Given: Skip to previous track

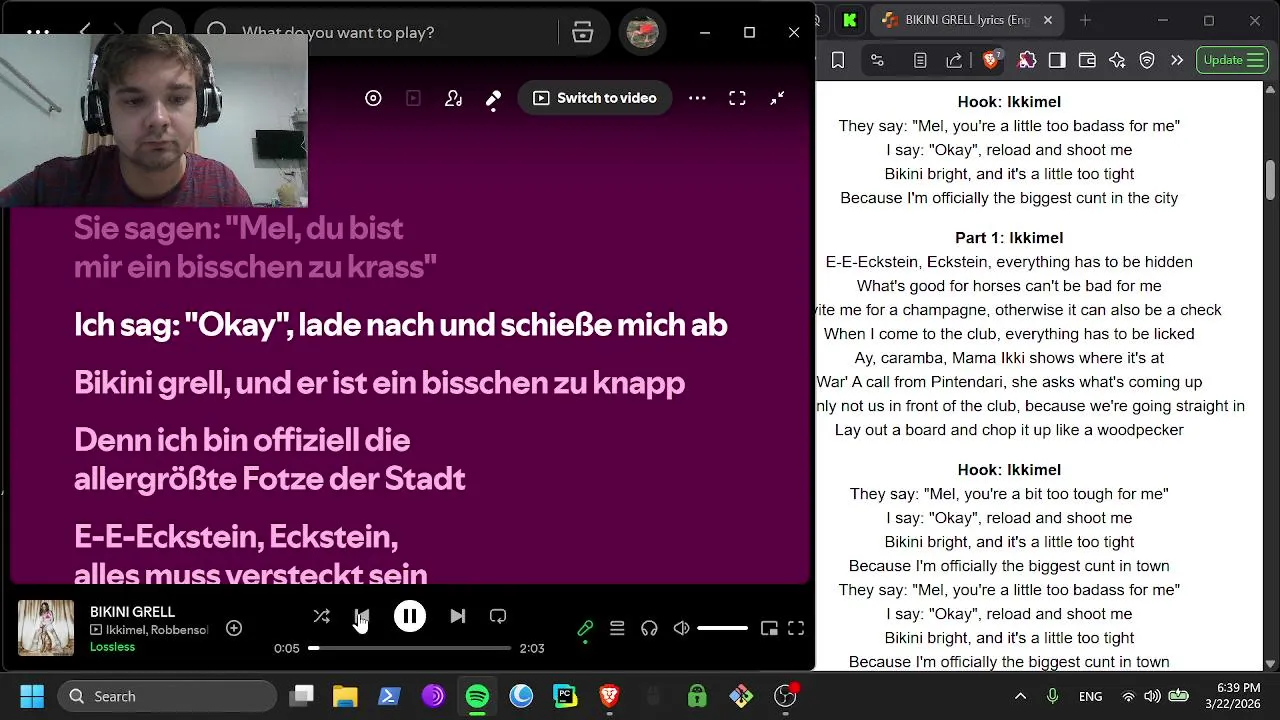Looking at the screenshot, I should point(362,616).
